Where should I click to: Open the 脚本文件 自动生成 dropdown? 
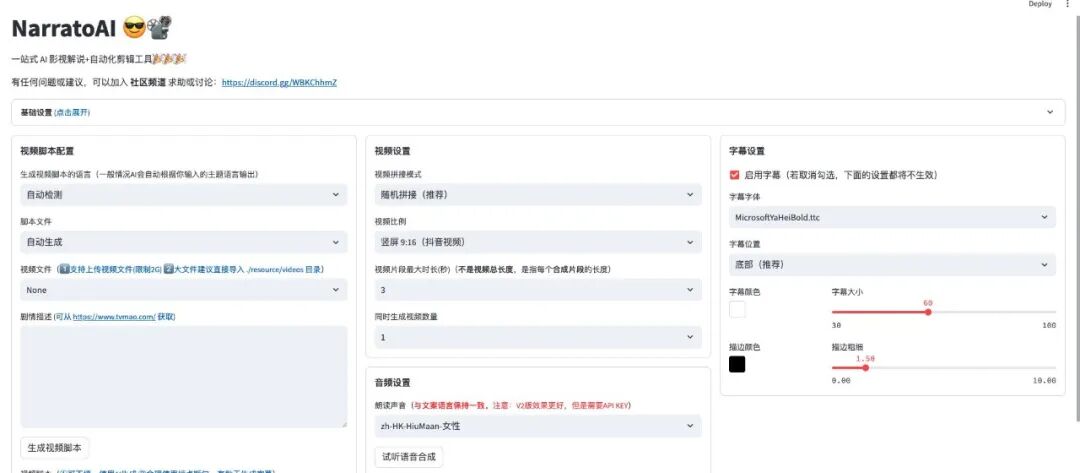(183, 242)
